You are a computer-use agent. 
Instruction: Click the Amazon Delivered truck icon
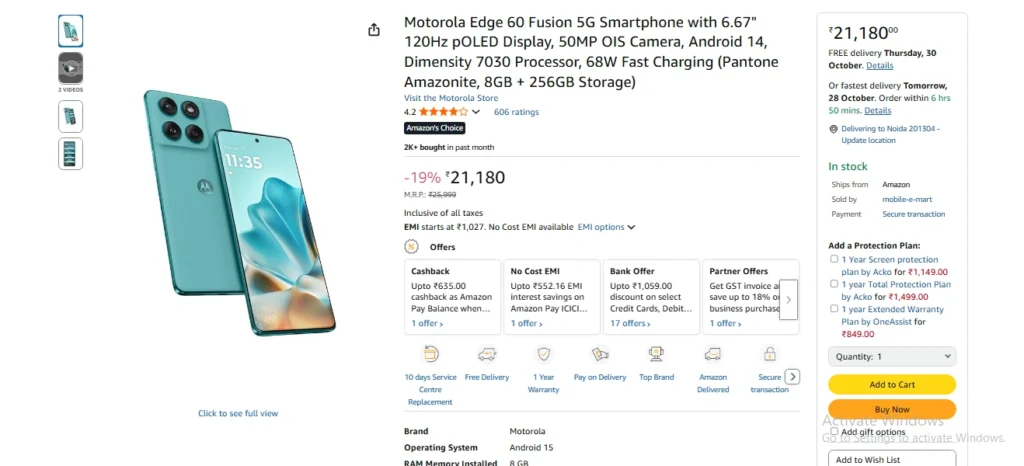713,354
